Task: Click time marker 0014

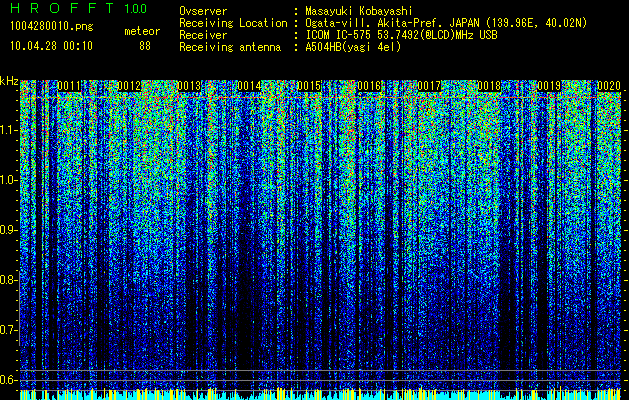Action: pyautogui.click(x=249, y=86)
